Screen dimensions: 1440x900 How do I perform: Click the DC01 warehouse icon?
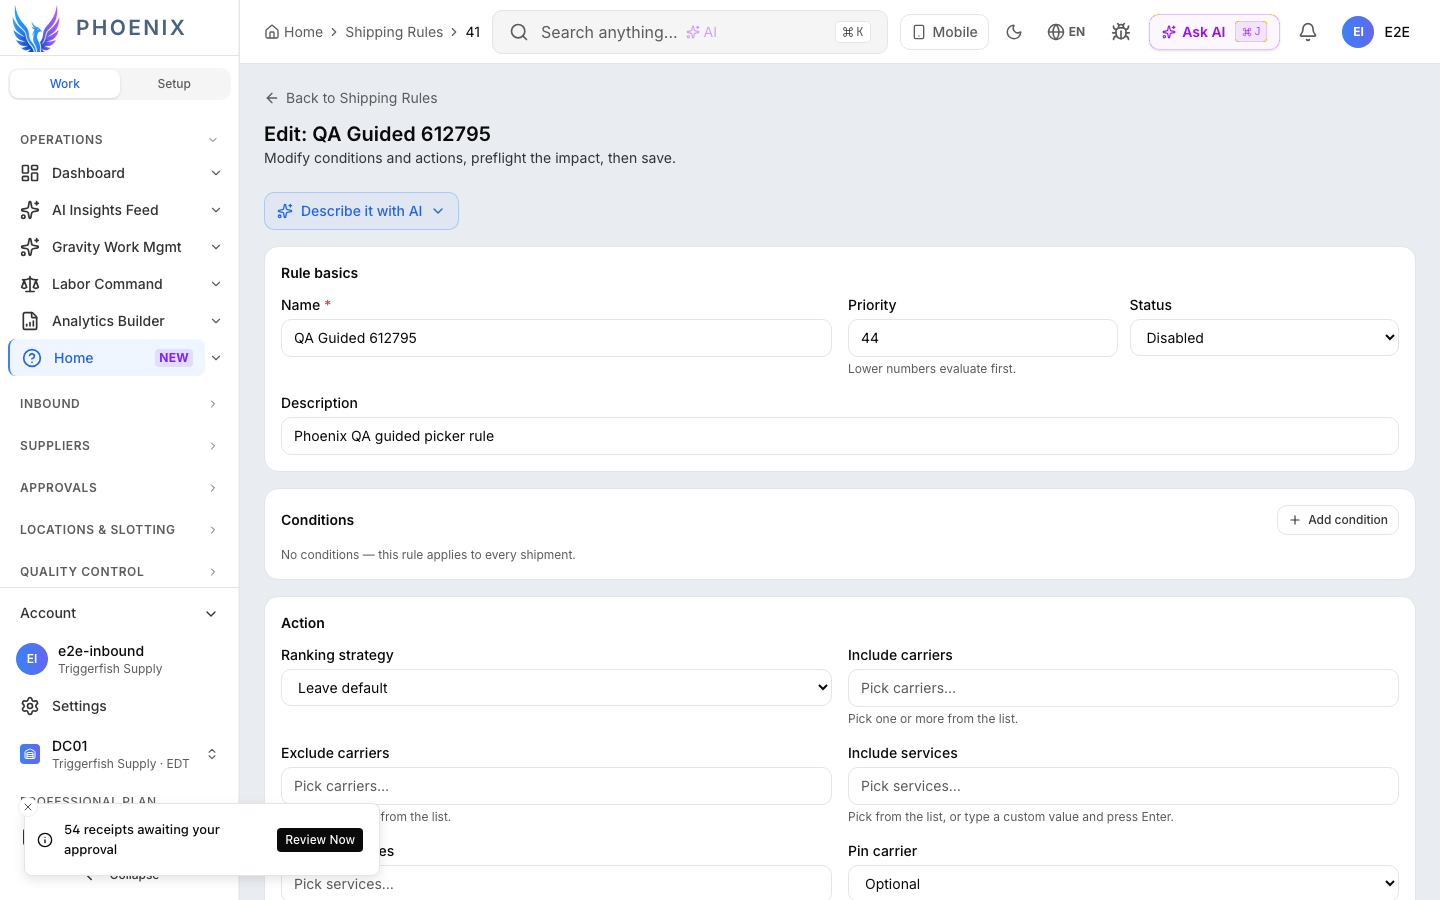click(30, 754)
